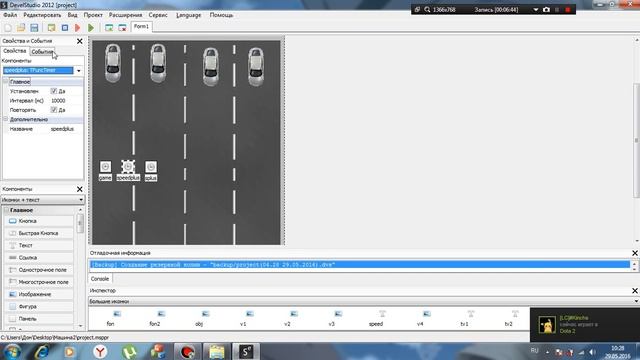
Task: Switch to the События tab
Action: (x=42, y=52)
